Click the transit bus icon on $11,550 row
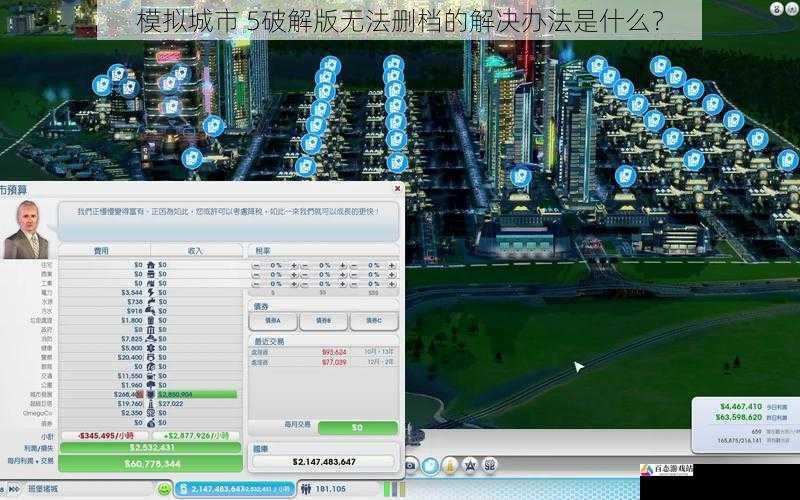Screen dimensions: 800x500 click(x=151, y=376)
